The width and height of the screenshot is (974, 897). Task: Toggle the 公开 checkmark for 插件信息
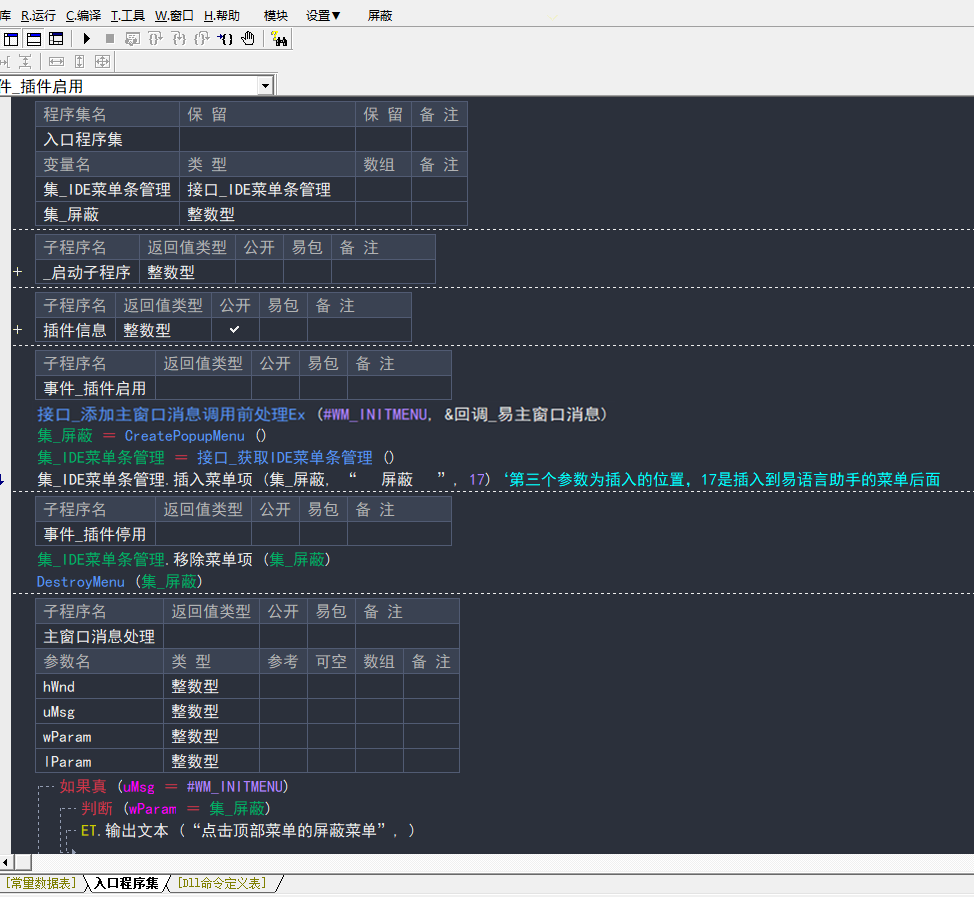click(x=235, y=329)
